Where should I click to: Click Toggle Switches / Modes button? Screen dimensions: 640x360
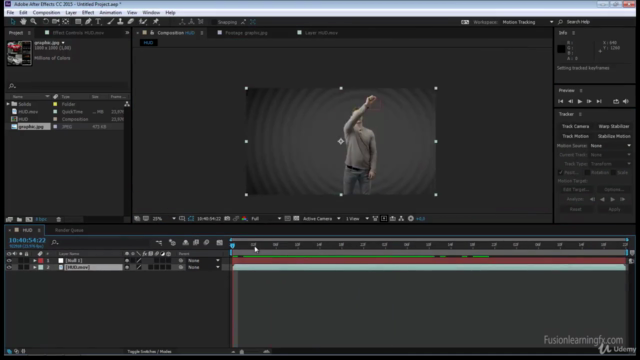pos(149,351)
